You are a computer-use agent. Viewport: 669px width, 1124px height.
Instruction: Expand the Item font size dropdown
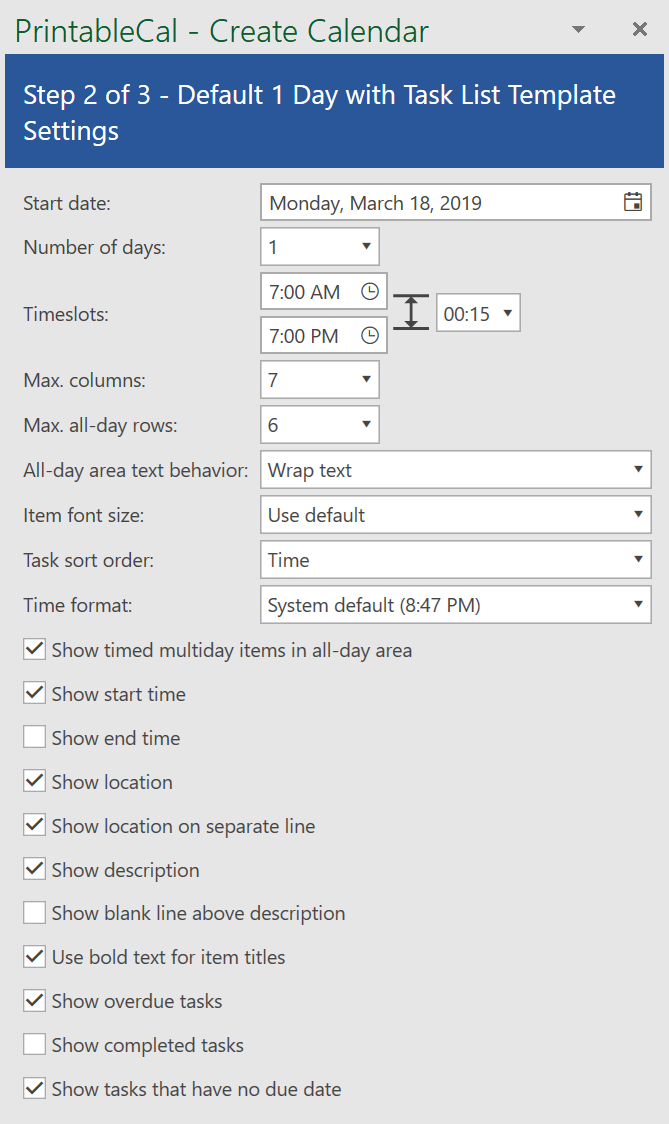point(455,515)
